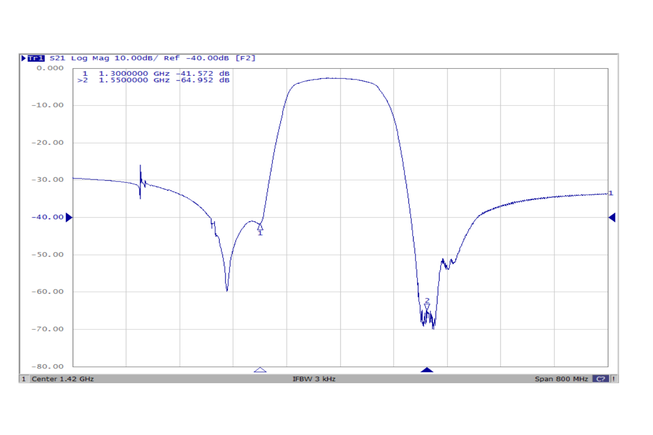Select the marker 2 readout row at 1.55 GHz

click(x=156, y=81)
